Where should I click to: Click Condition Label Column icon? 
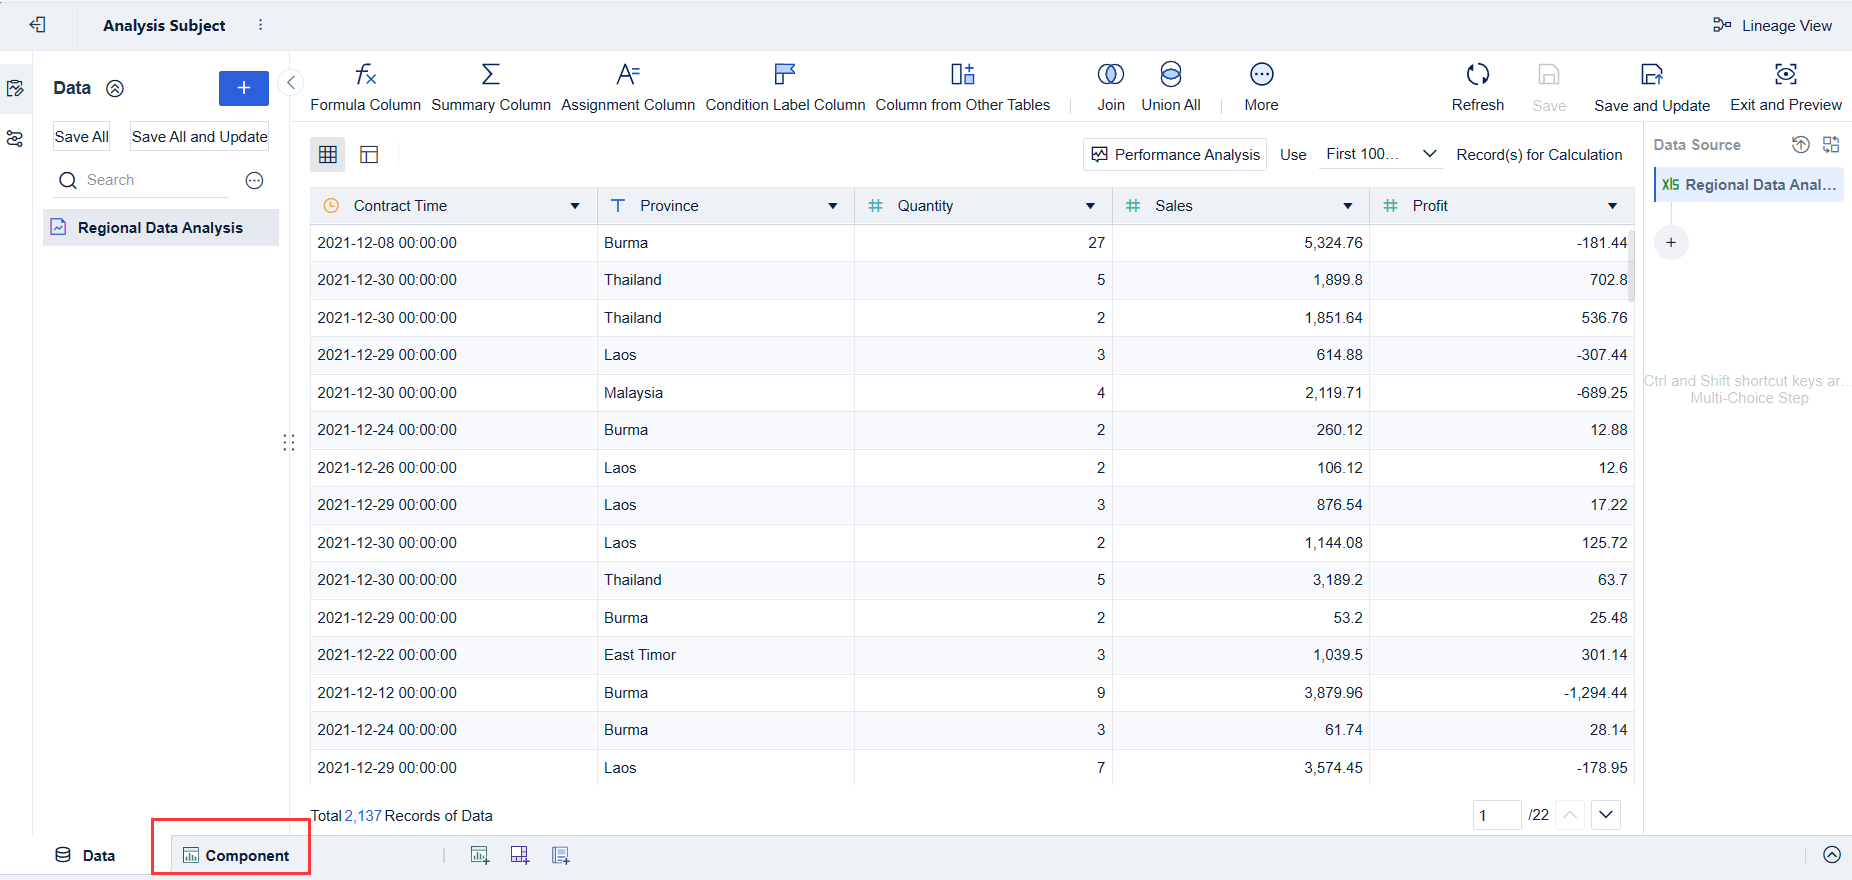click(x=785, y=75)
